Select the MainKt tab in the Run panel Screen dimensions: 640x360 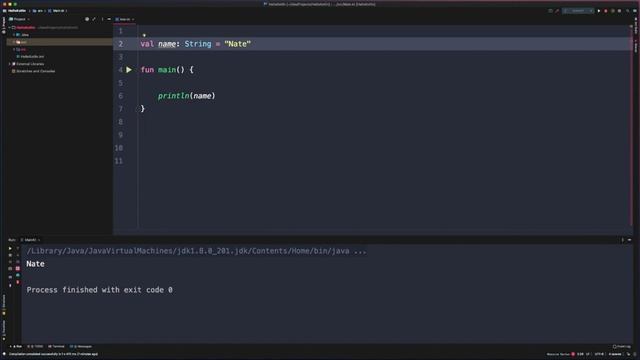coord(30,240)
